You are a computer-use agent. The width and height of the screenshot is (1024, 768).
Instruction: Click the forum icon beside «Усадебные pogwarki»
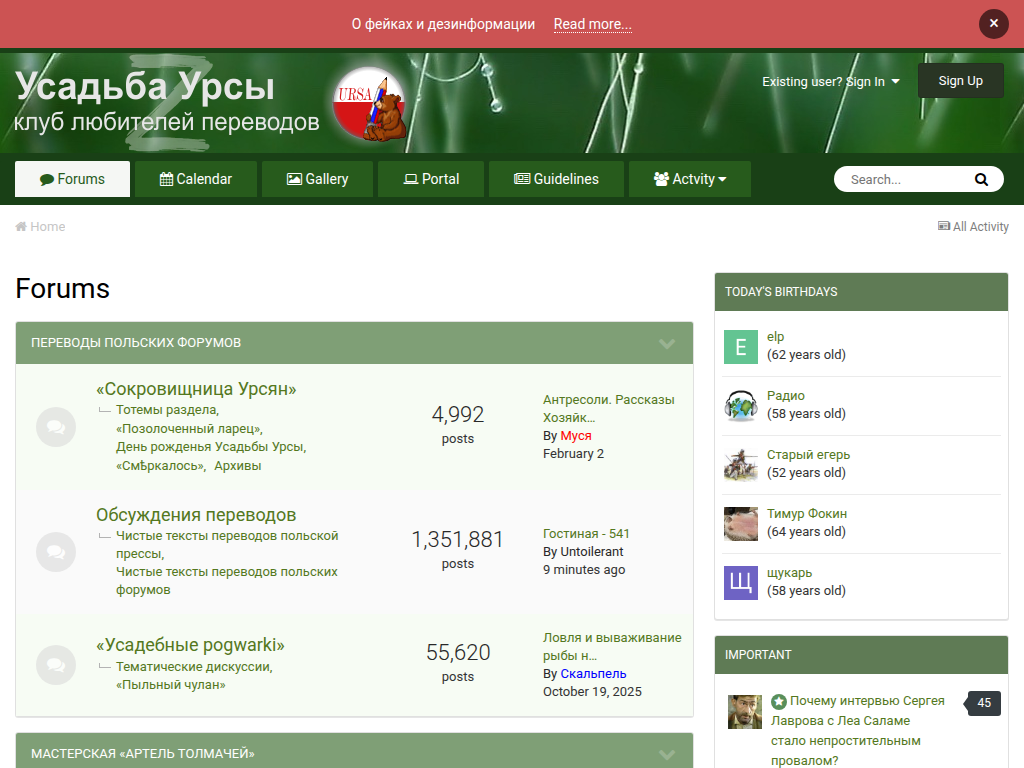[x=56, y=664]
